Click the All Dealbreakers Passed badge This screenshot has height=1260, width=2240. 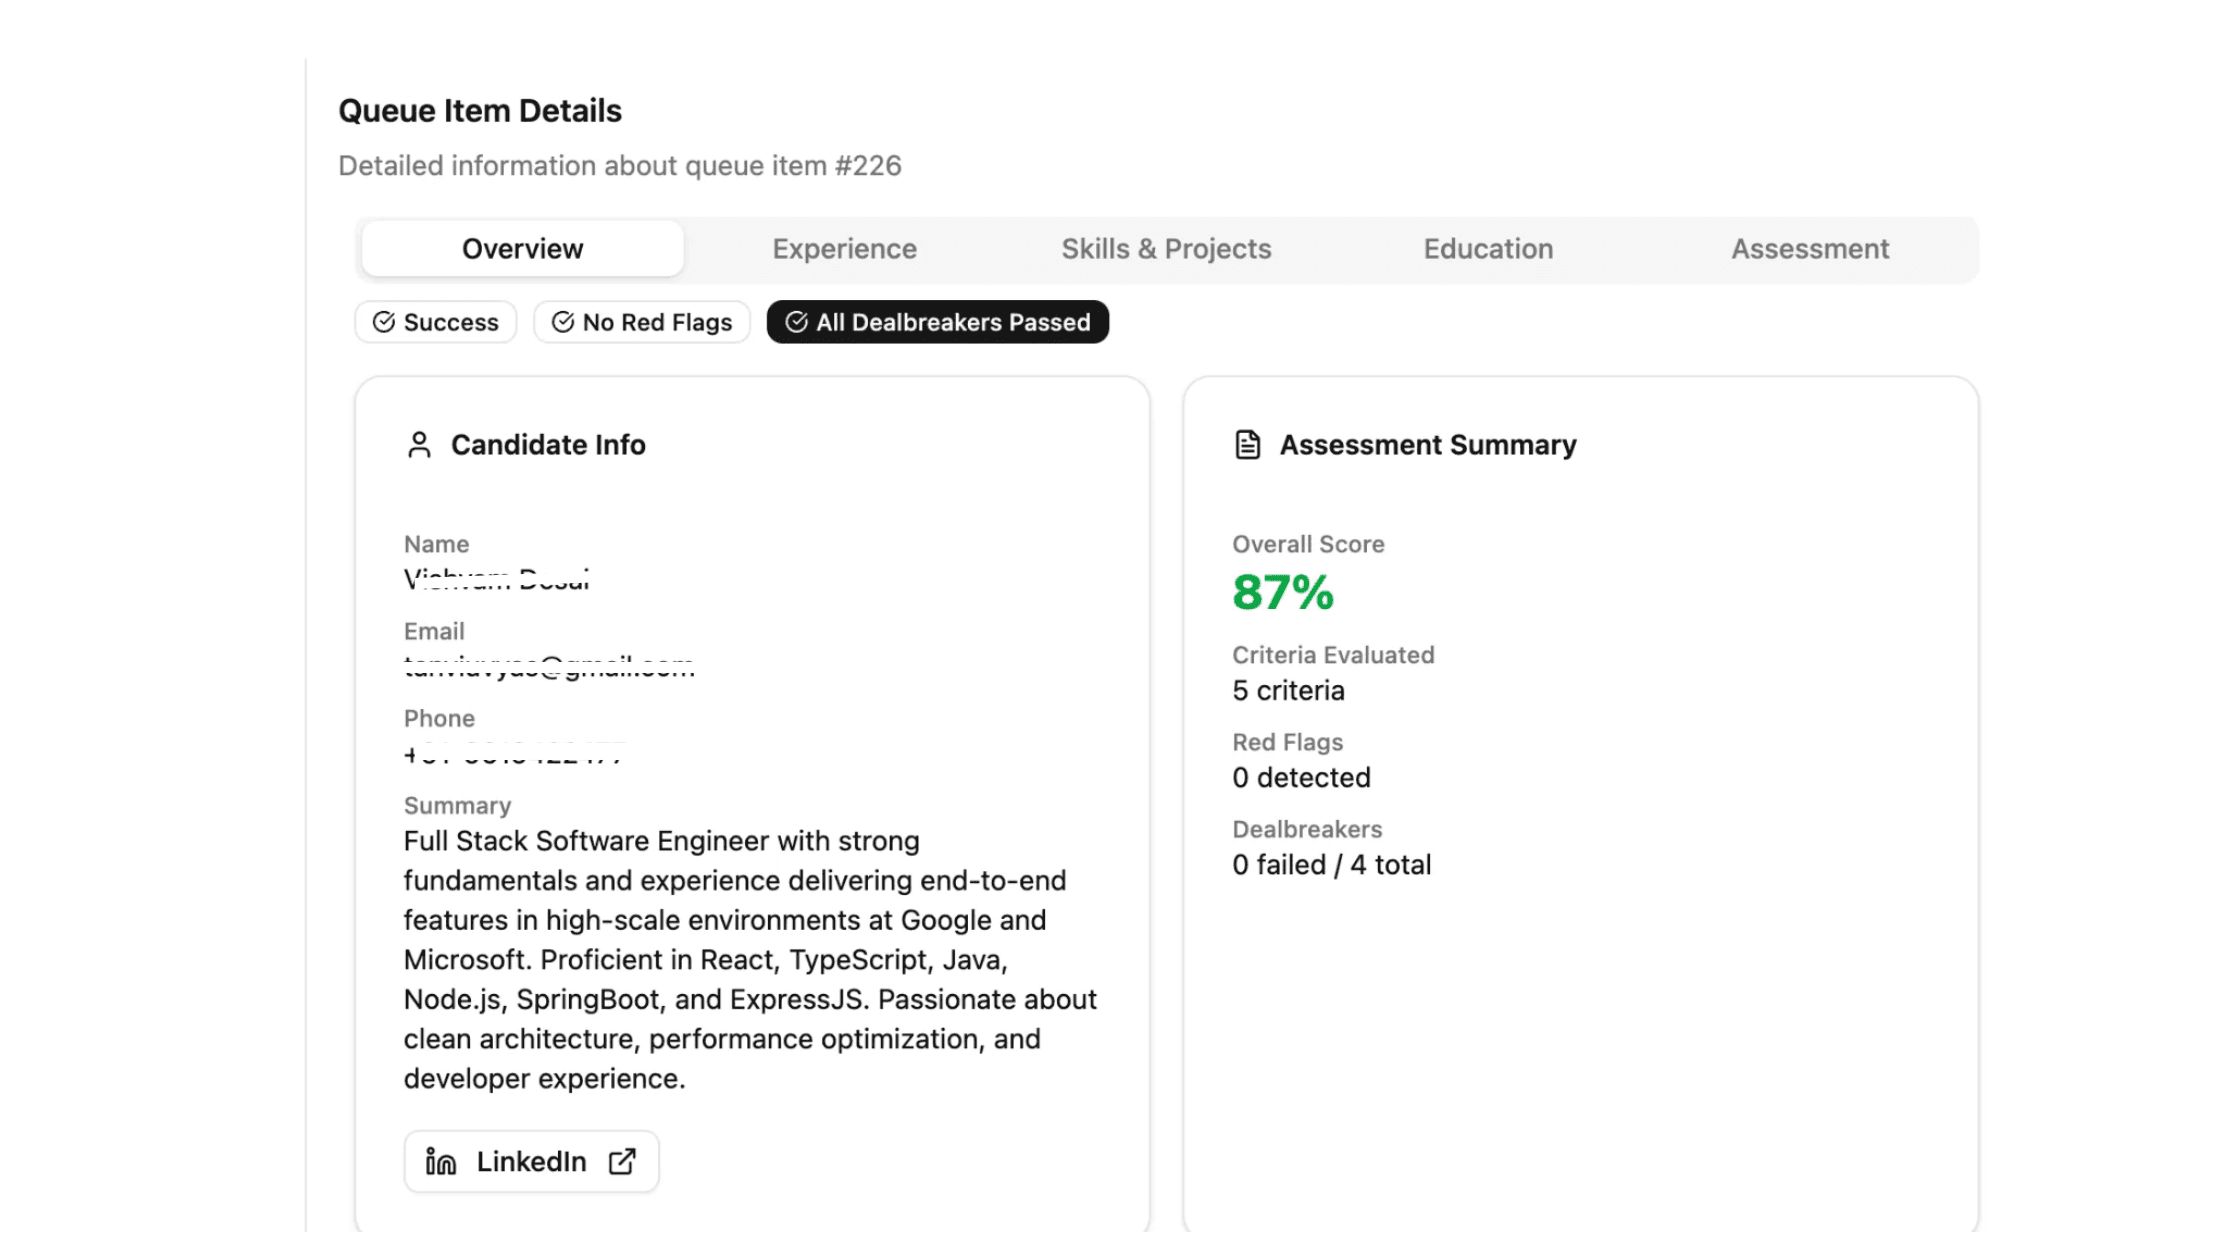[x=938, y=322]
